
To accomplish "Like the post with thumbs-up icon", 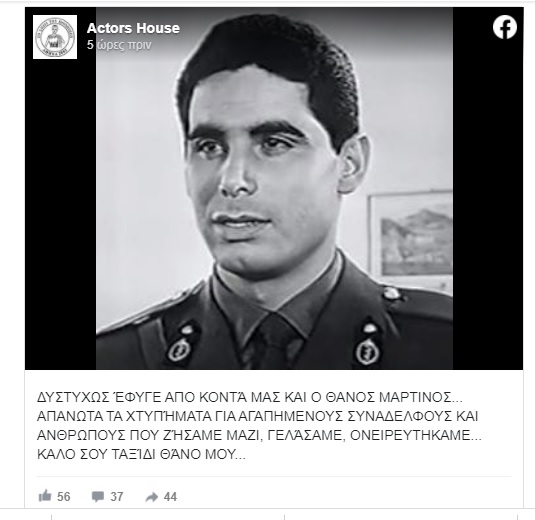I will pyautogui.click(x=45, y=496).
